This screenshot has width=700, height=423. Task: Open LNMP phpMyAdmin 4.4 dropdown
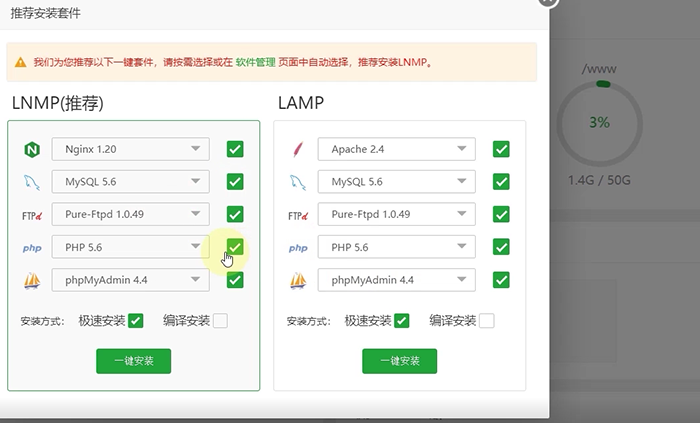[x=130, y=280]
